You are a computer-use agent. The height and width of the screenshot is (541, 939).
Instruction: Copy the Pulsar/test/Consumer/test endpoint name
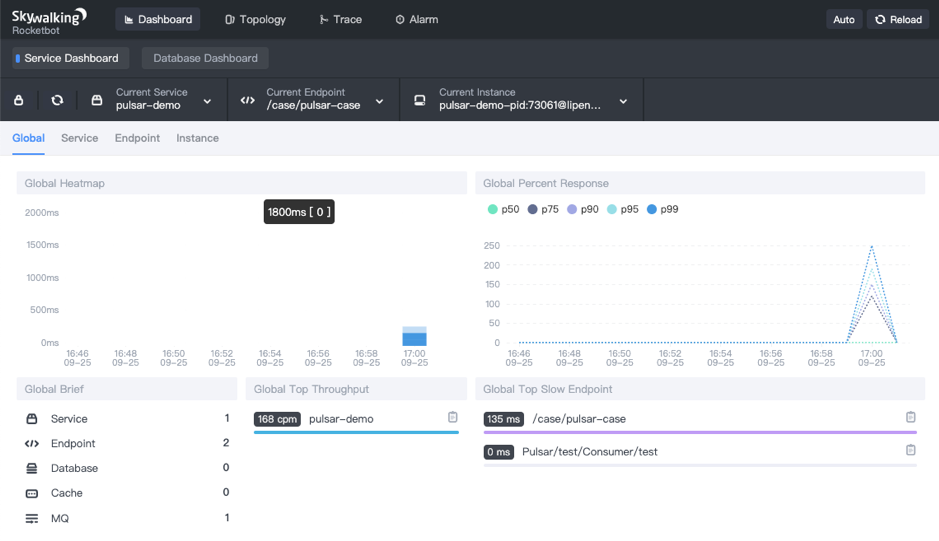910,450
